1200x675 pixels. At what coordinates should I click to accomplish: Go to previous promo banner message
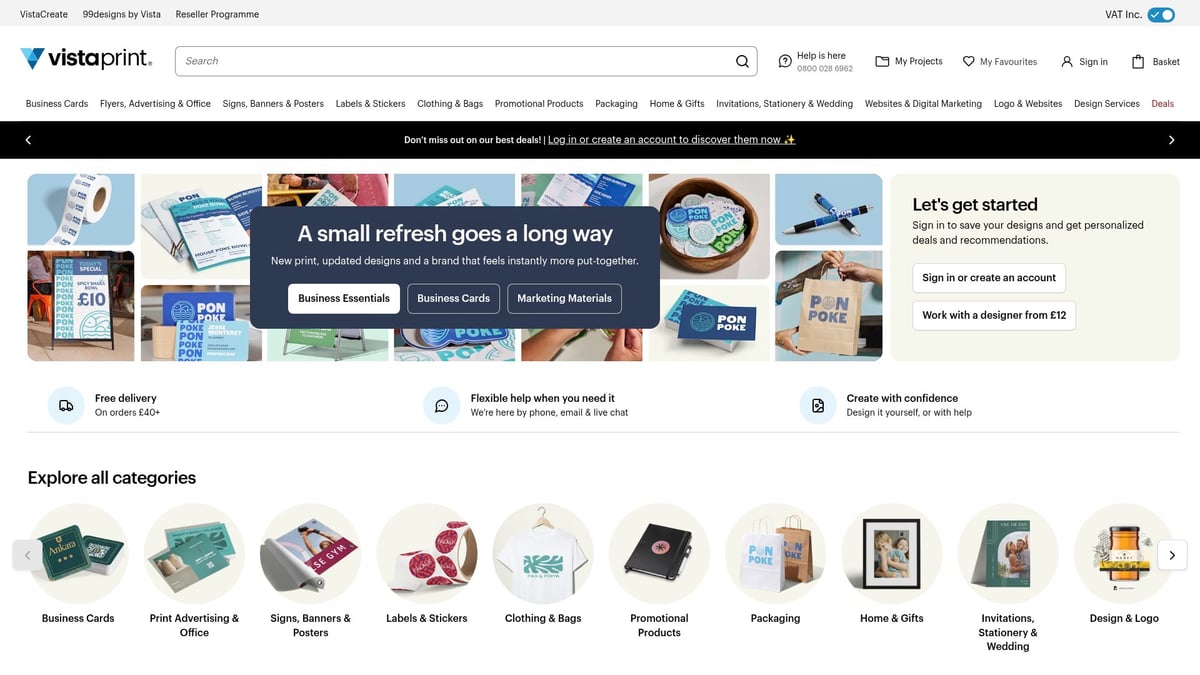(28, 140)
